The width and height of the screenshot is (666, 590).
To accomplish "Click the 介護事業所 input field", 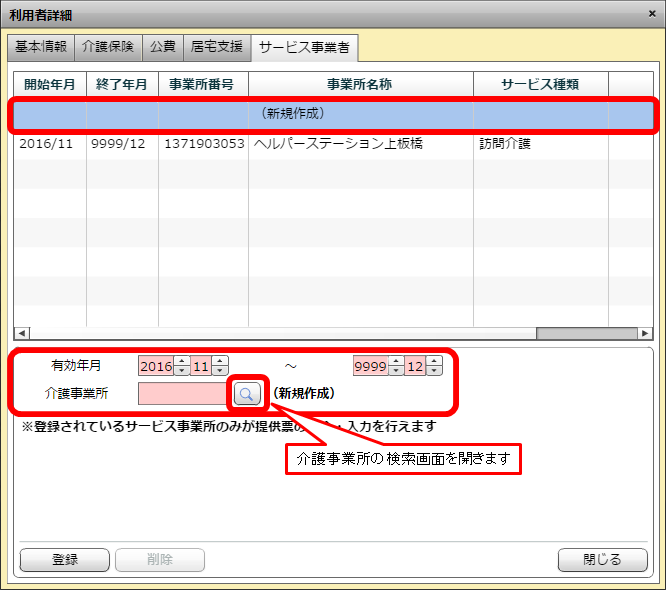I will click(x=182, y=393).
